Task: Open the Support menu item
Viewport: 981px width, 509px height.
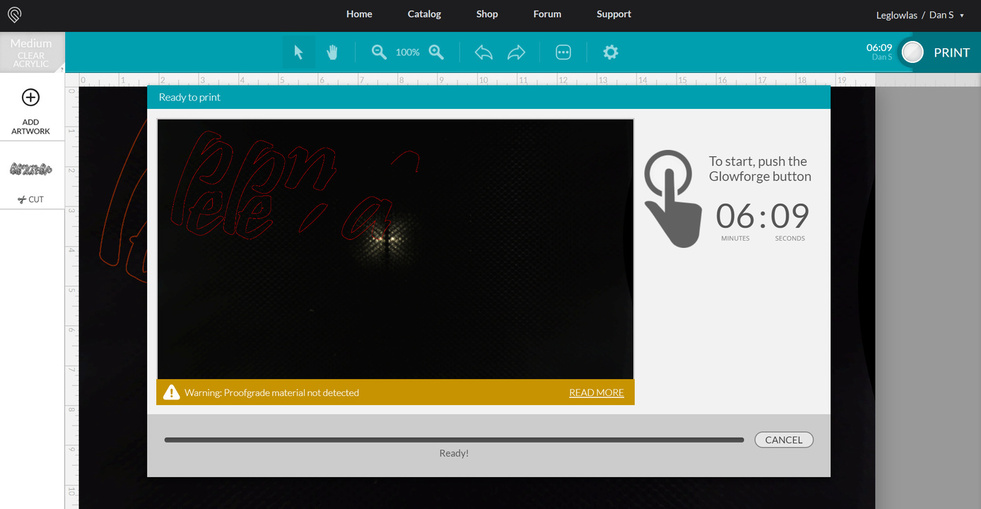Action: pos(613,14)
